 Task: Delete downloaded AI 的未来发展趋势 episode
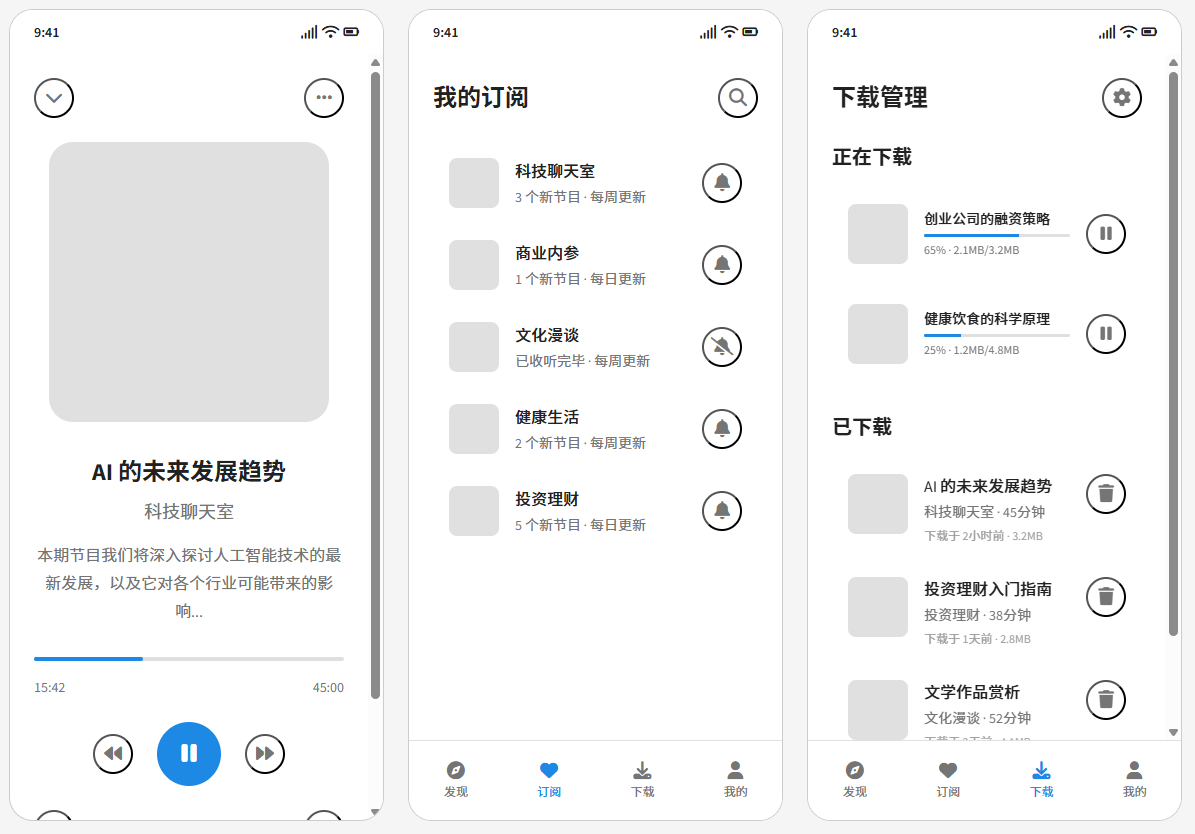(x=1106, y=494)
